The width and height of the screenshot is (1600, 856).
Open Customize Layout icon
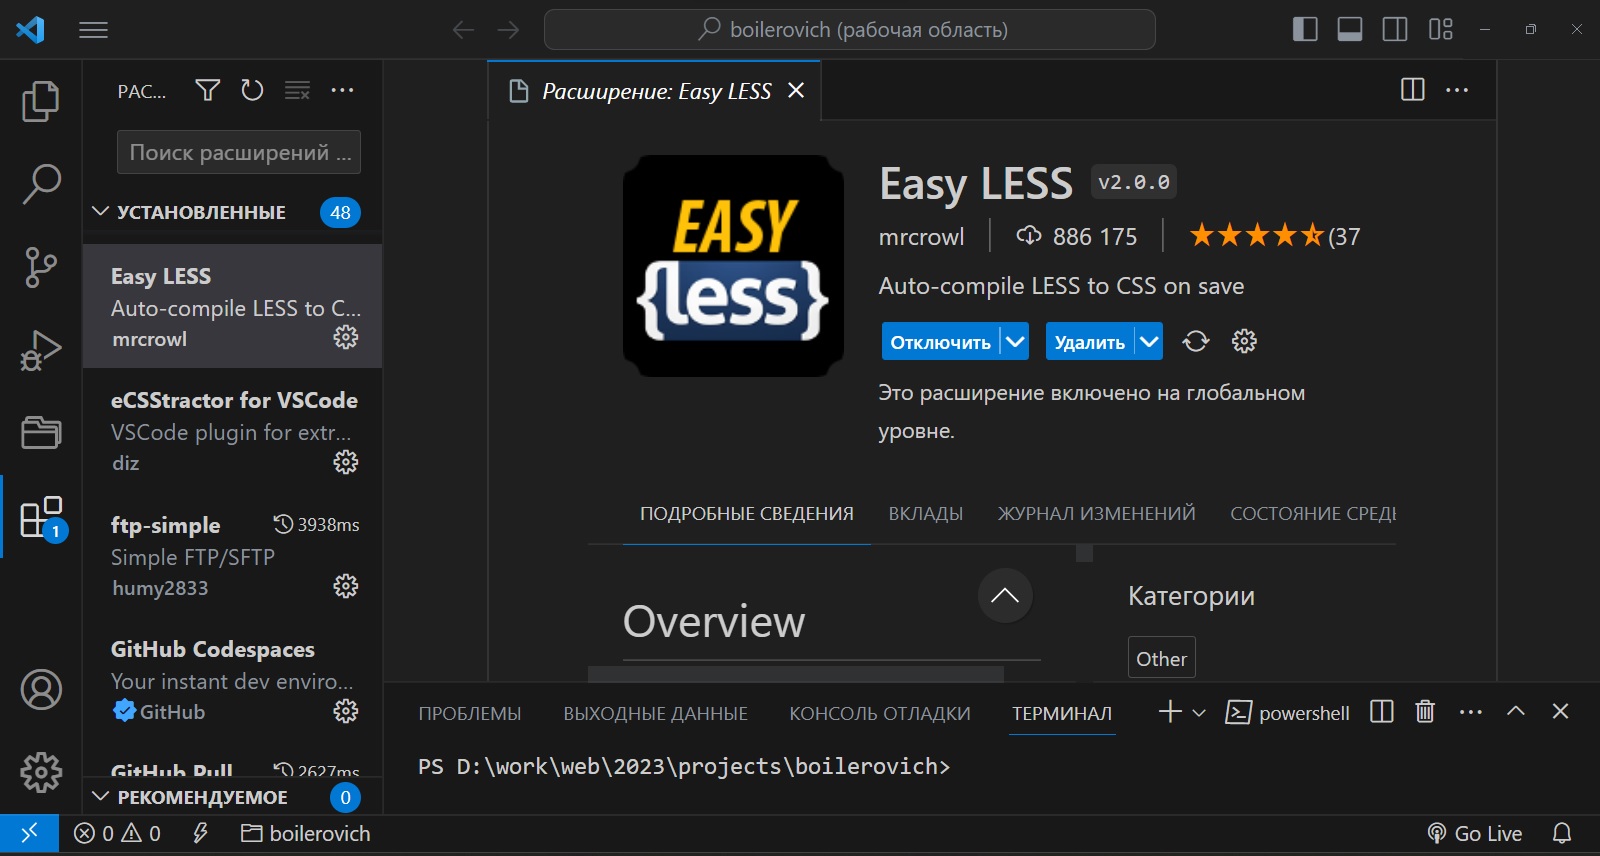[1441, 30]
